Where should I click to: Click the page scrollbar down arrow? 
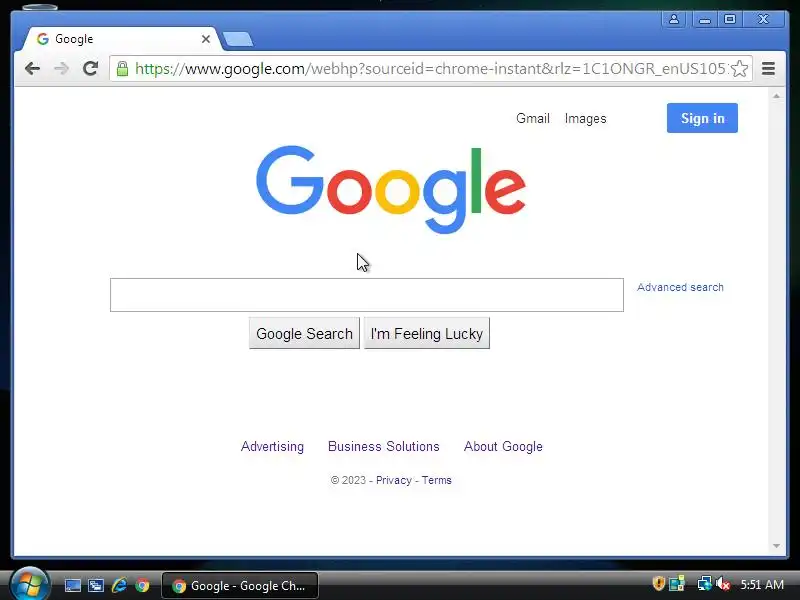pos(776,546)
